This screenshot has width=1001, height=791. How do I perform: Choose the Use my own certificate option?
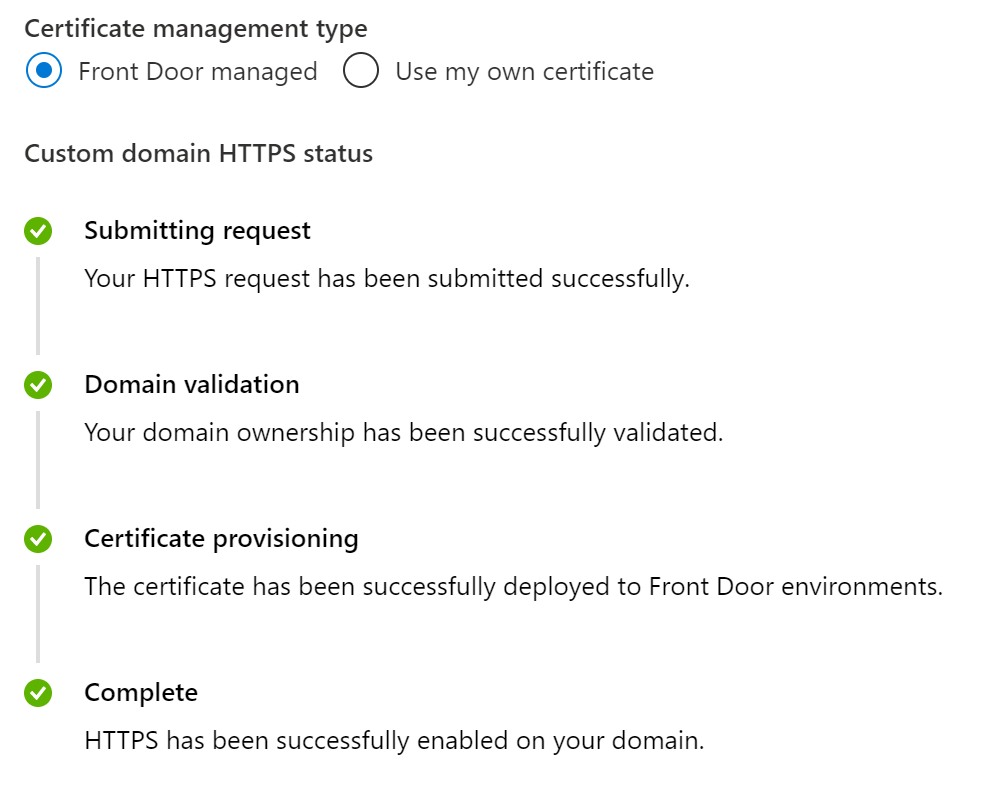click(360, 71)
